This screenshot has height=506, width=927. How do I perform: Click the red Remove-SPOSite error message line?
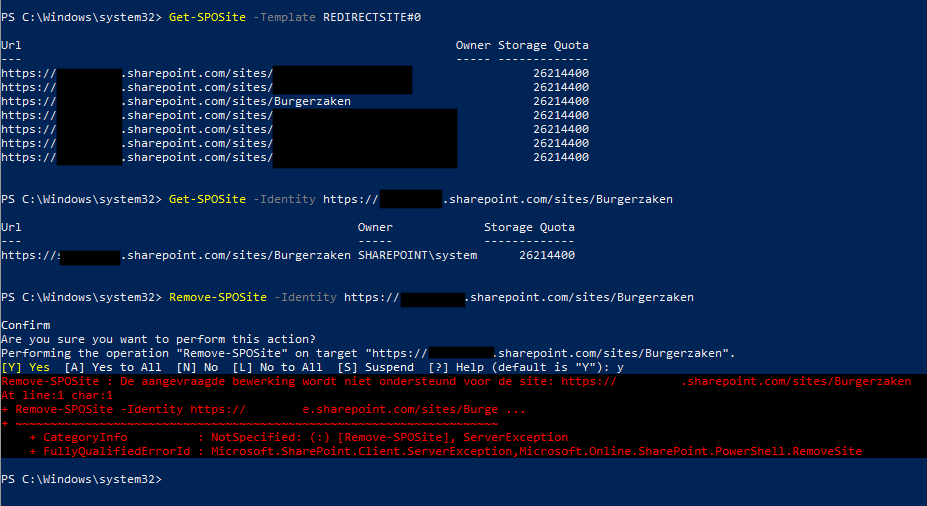point(456,381)
